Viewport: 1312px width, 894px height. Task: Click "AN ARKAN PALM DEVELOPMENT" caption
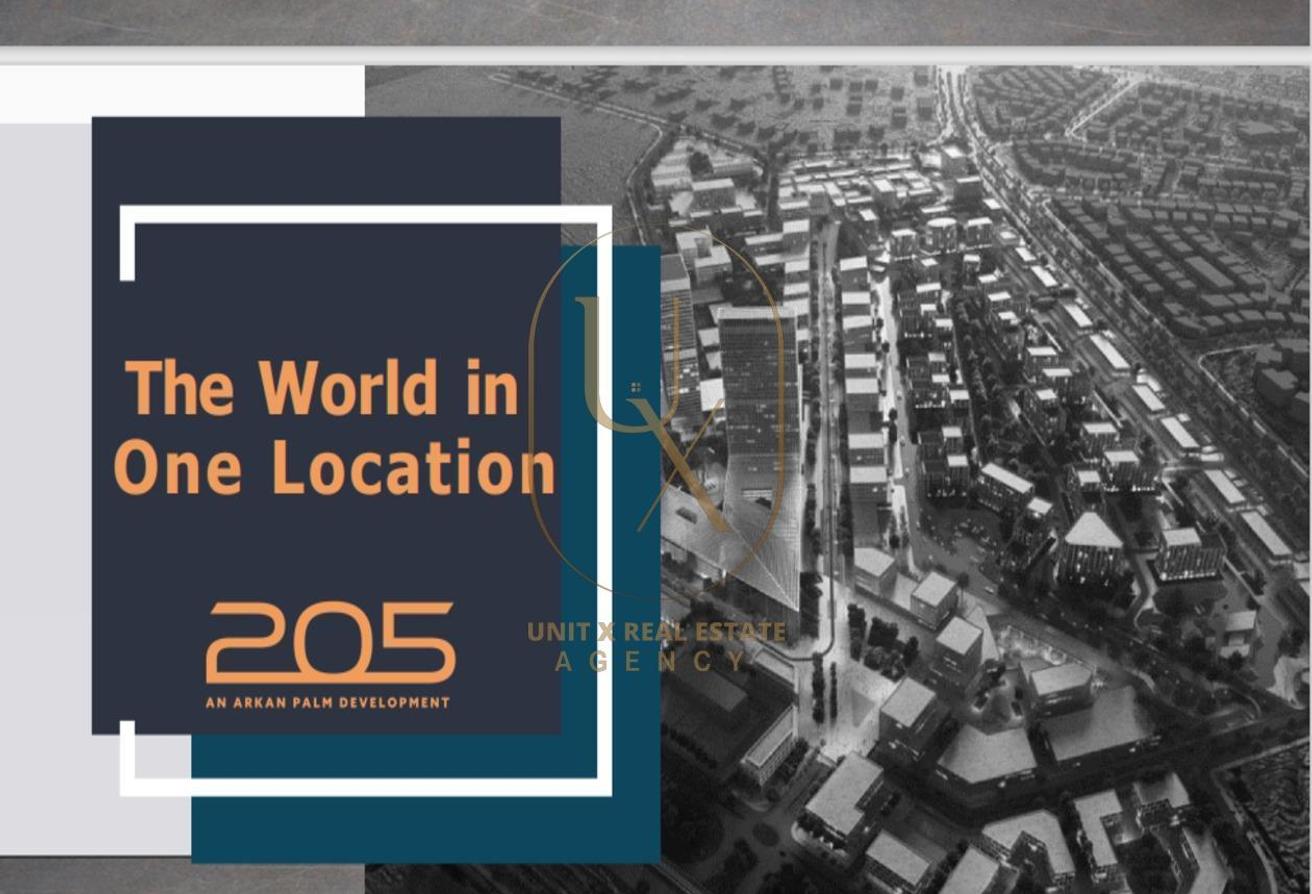pos(328,703)
